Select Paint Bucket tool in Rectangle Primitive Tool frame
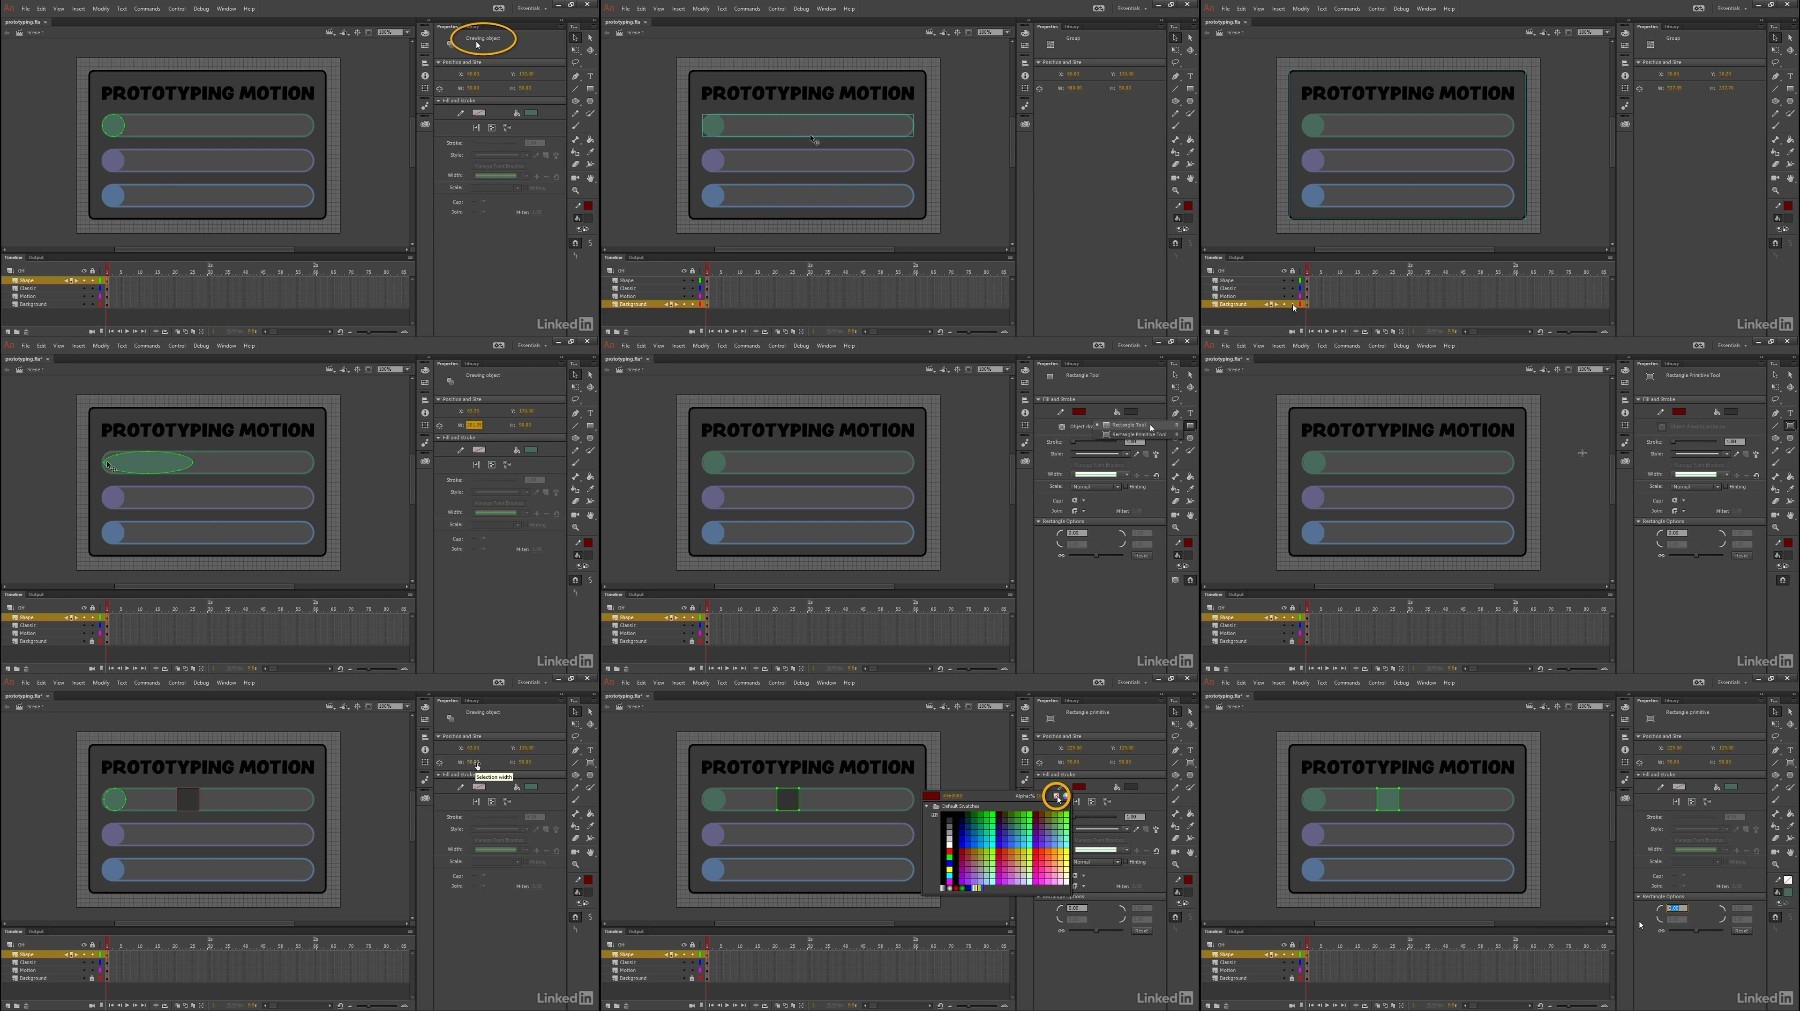This screenshot has width=1800, height=1011. (1790, 477)
